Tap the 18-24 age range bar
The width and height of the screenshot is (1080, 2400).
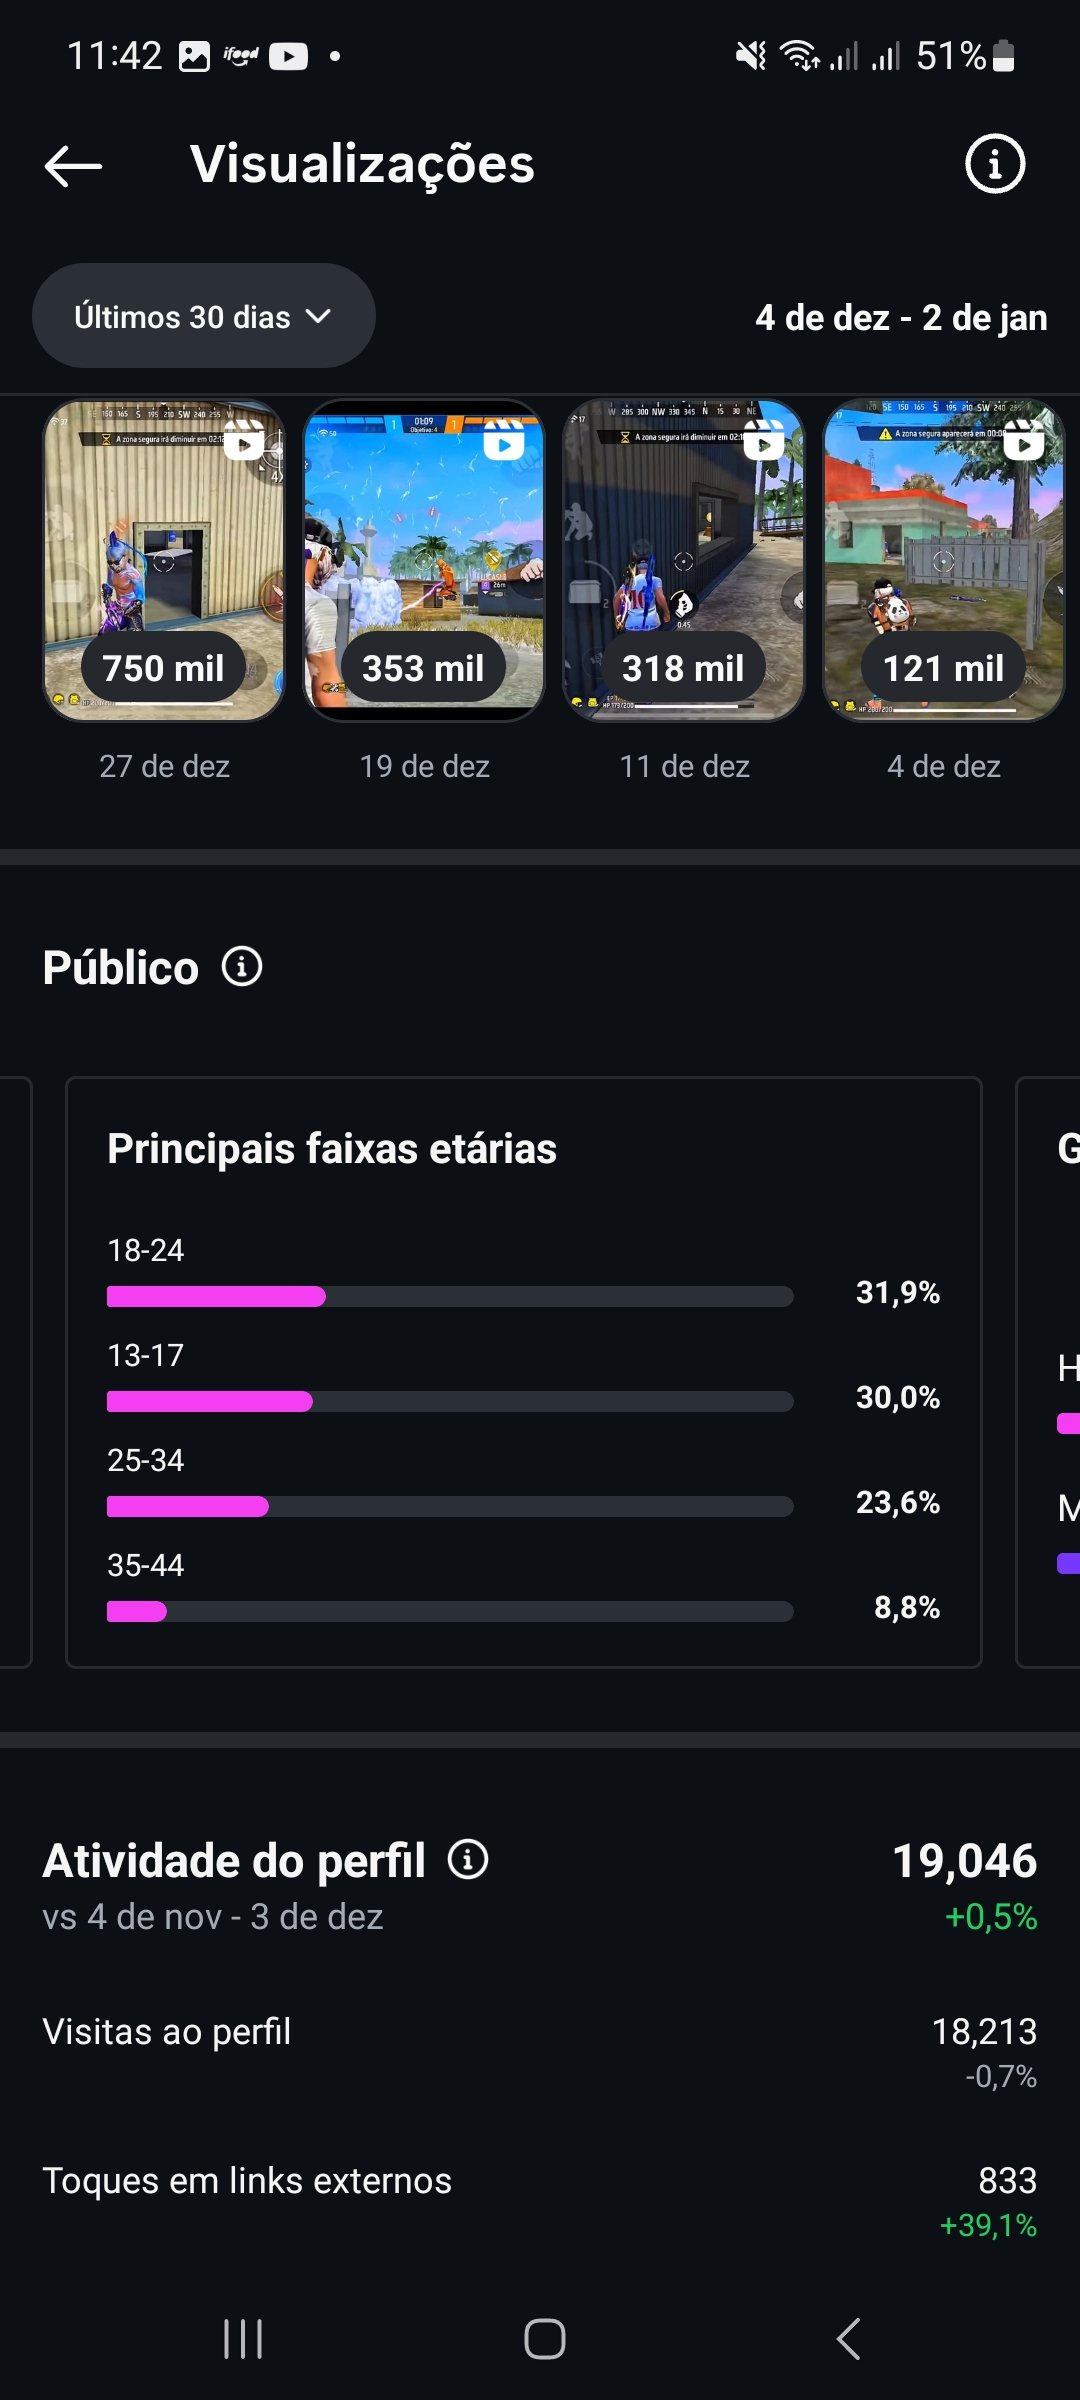tap(450, 1297)
